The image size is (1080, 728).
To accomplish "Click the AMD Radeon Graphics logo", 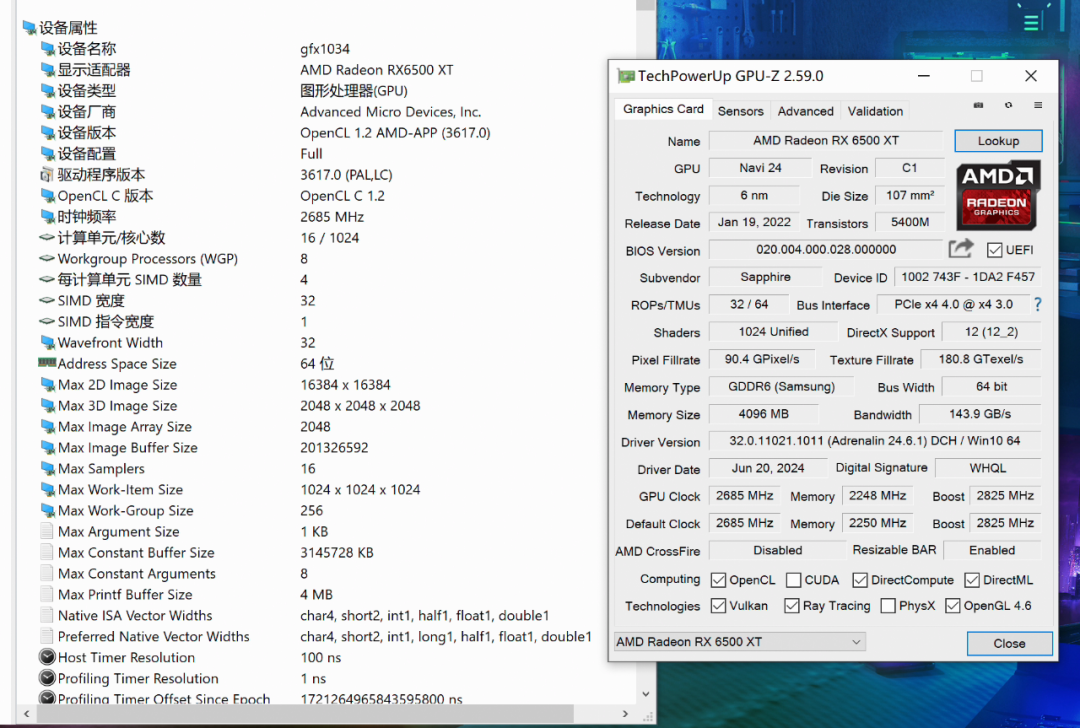I will click(x=997, y=195).
